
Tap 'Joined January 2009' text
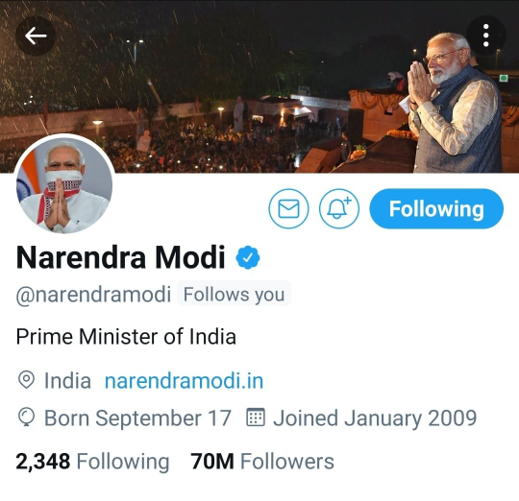[x=375, y=418]
